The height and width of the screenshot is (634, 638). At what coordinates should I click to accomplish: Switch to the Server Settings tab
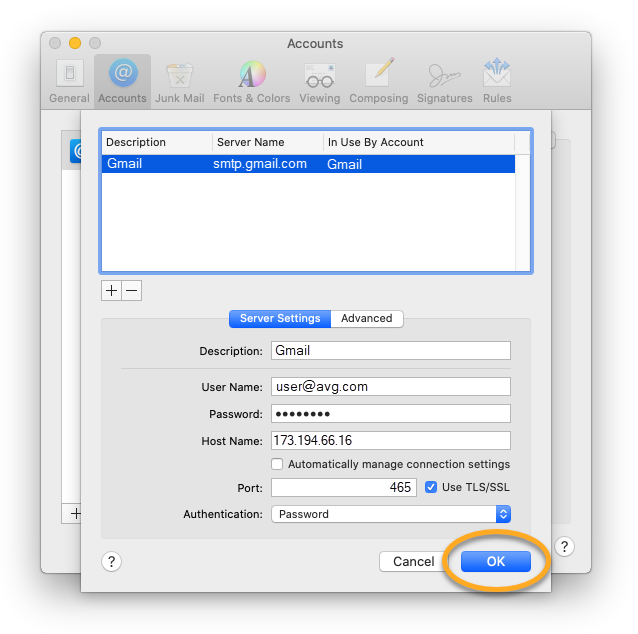280,318
